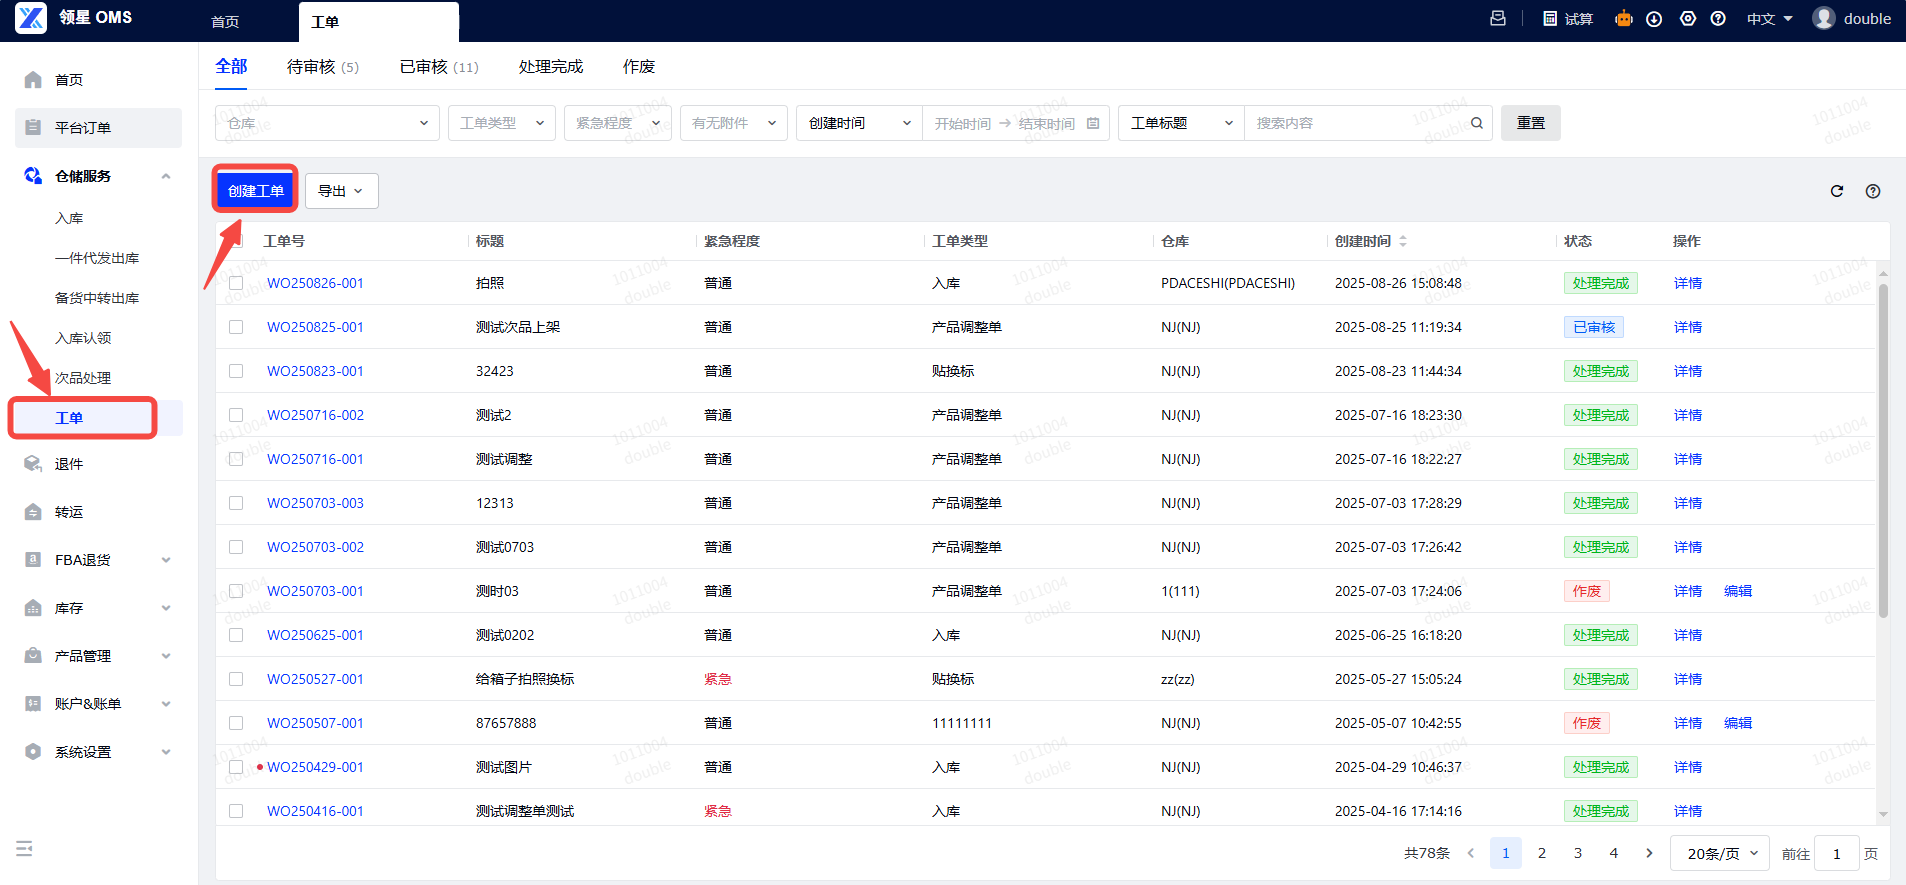This screenshot has width=1906, height=885.
Task: Check the box for WO250826-001
Action: [x=236, y=283]
